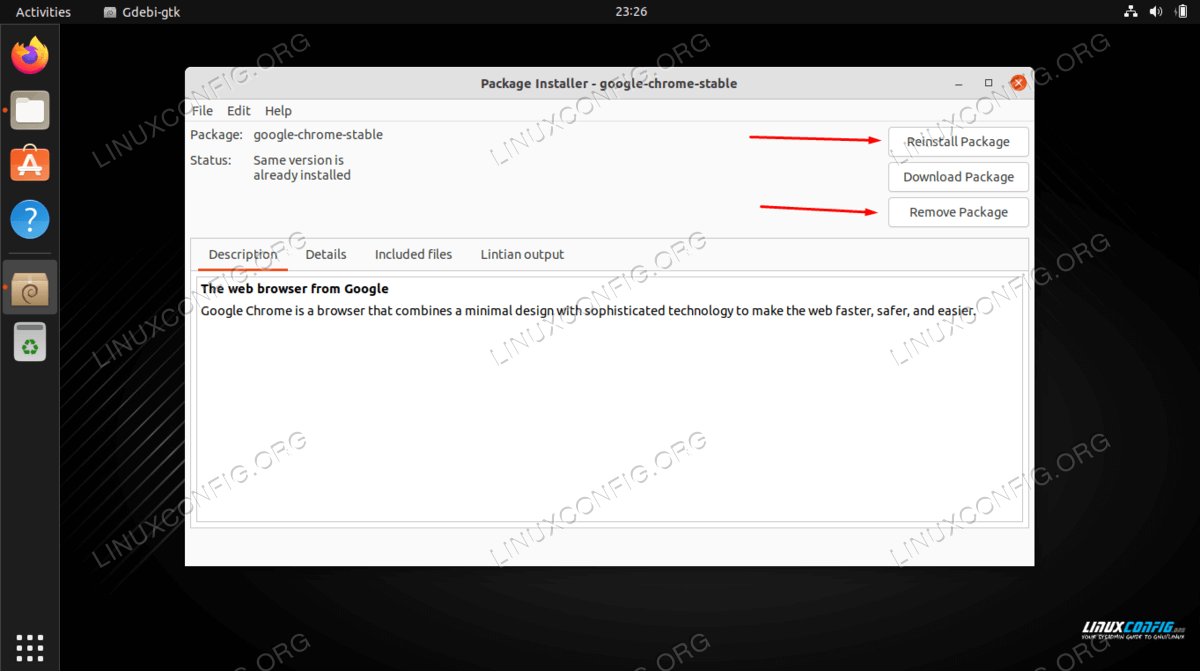Maximize the Package Installer window
The width and height of the screenshot is (1200, 671).
pos(988,83)
